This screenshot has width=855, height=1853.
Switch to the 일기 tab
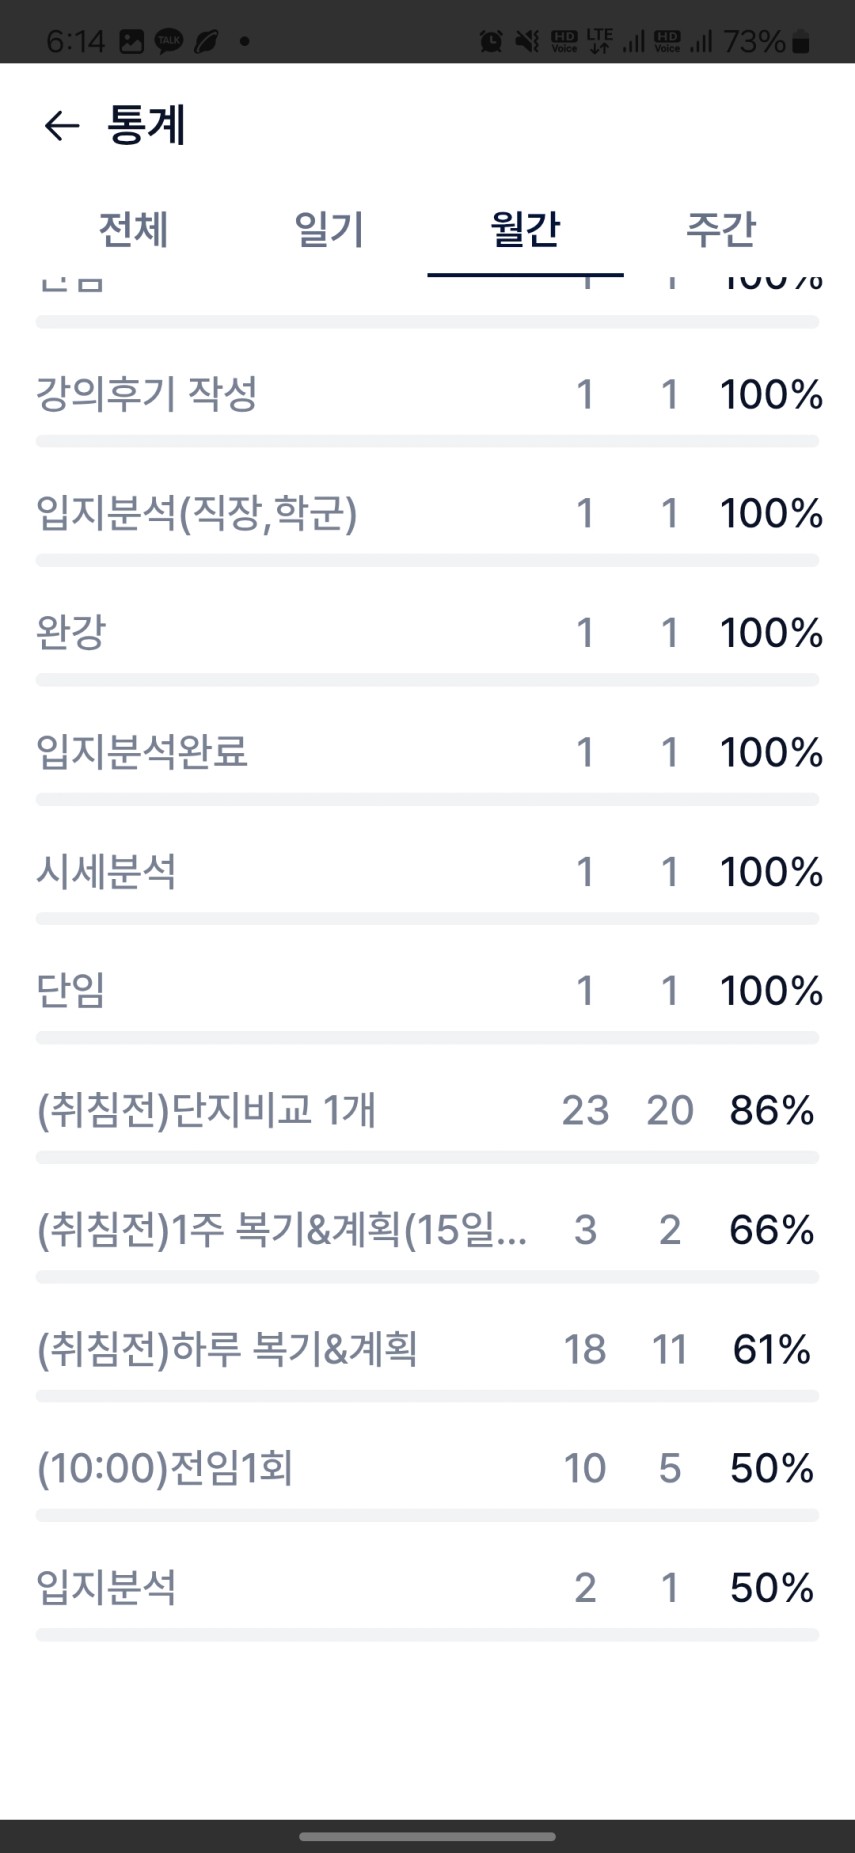pyautogui.click(x=329, y=229)
